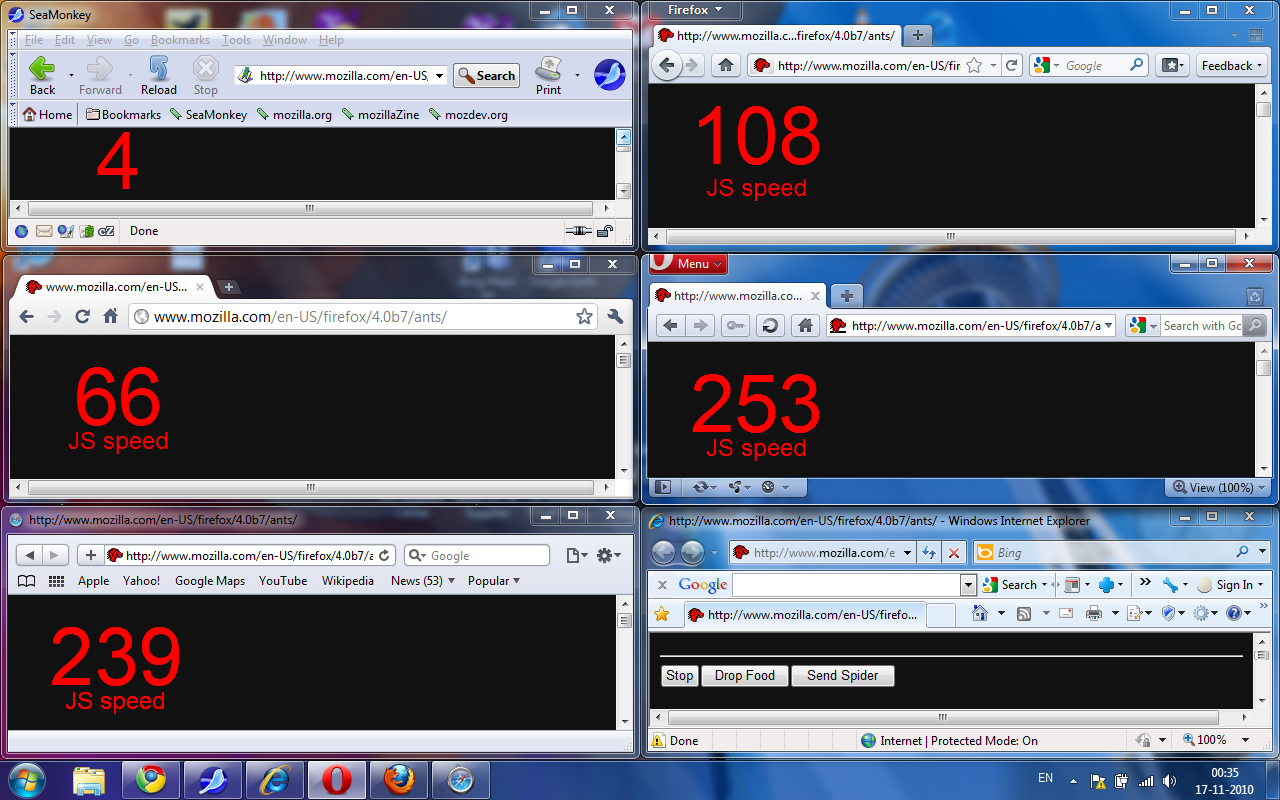Open a new tab in Firefox
The width and height of the screenshot is (1280, 800).
[917, 35]
